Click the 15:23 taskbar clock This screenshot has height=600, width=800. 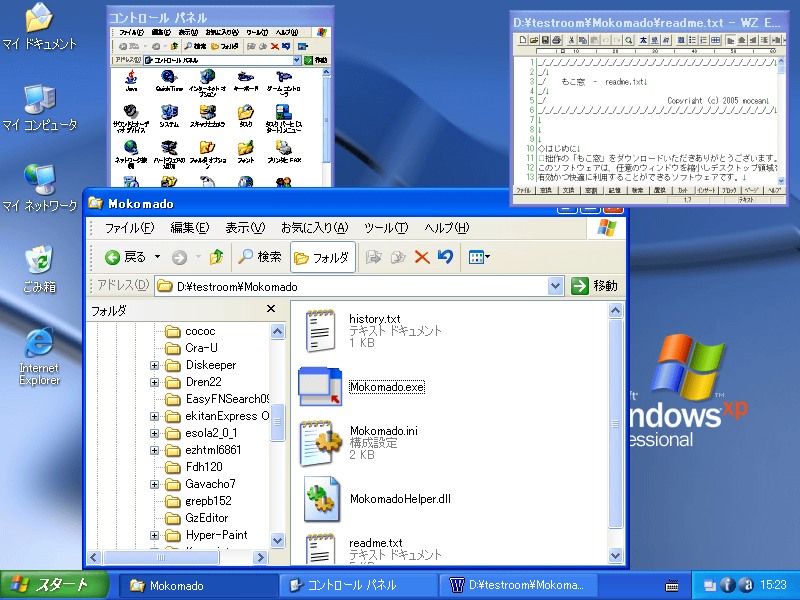[x=773, y=585]
